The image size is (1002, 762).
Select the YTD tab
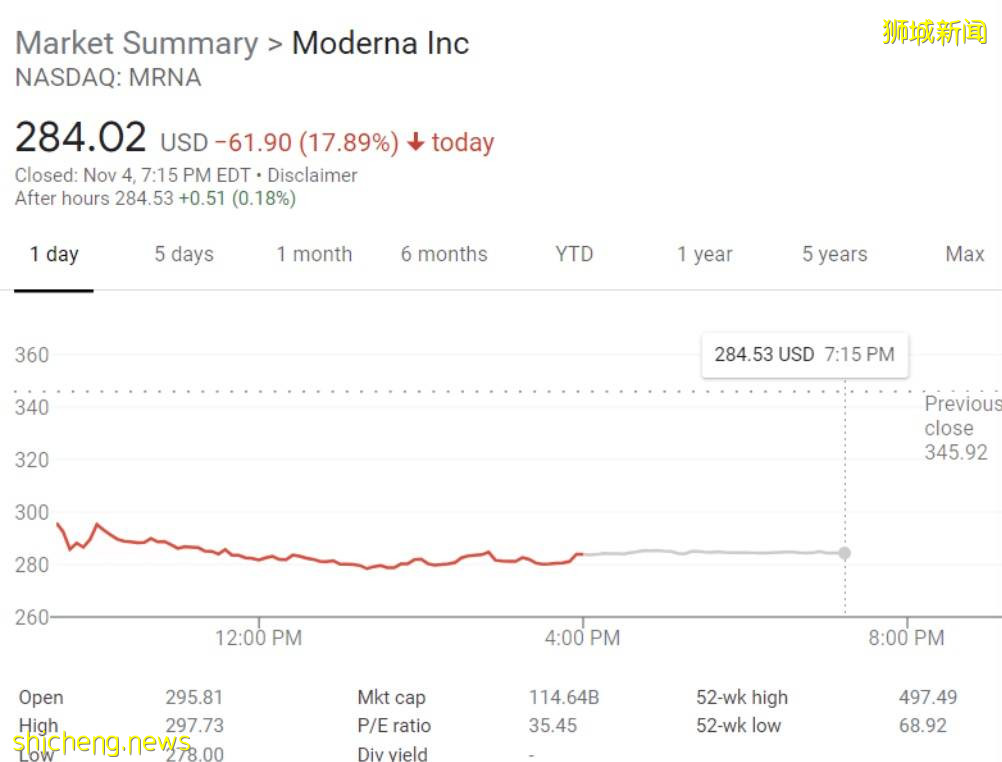click(574, 255)
